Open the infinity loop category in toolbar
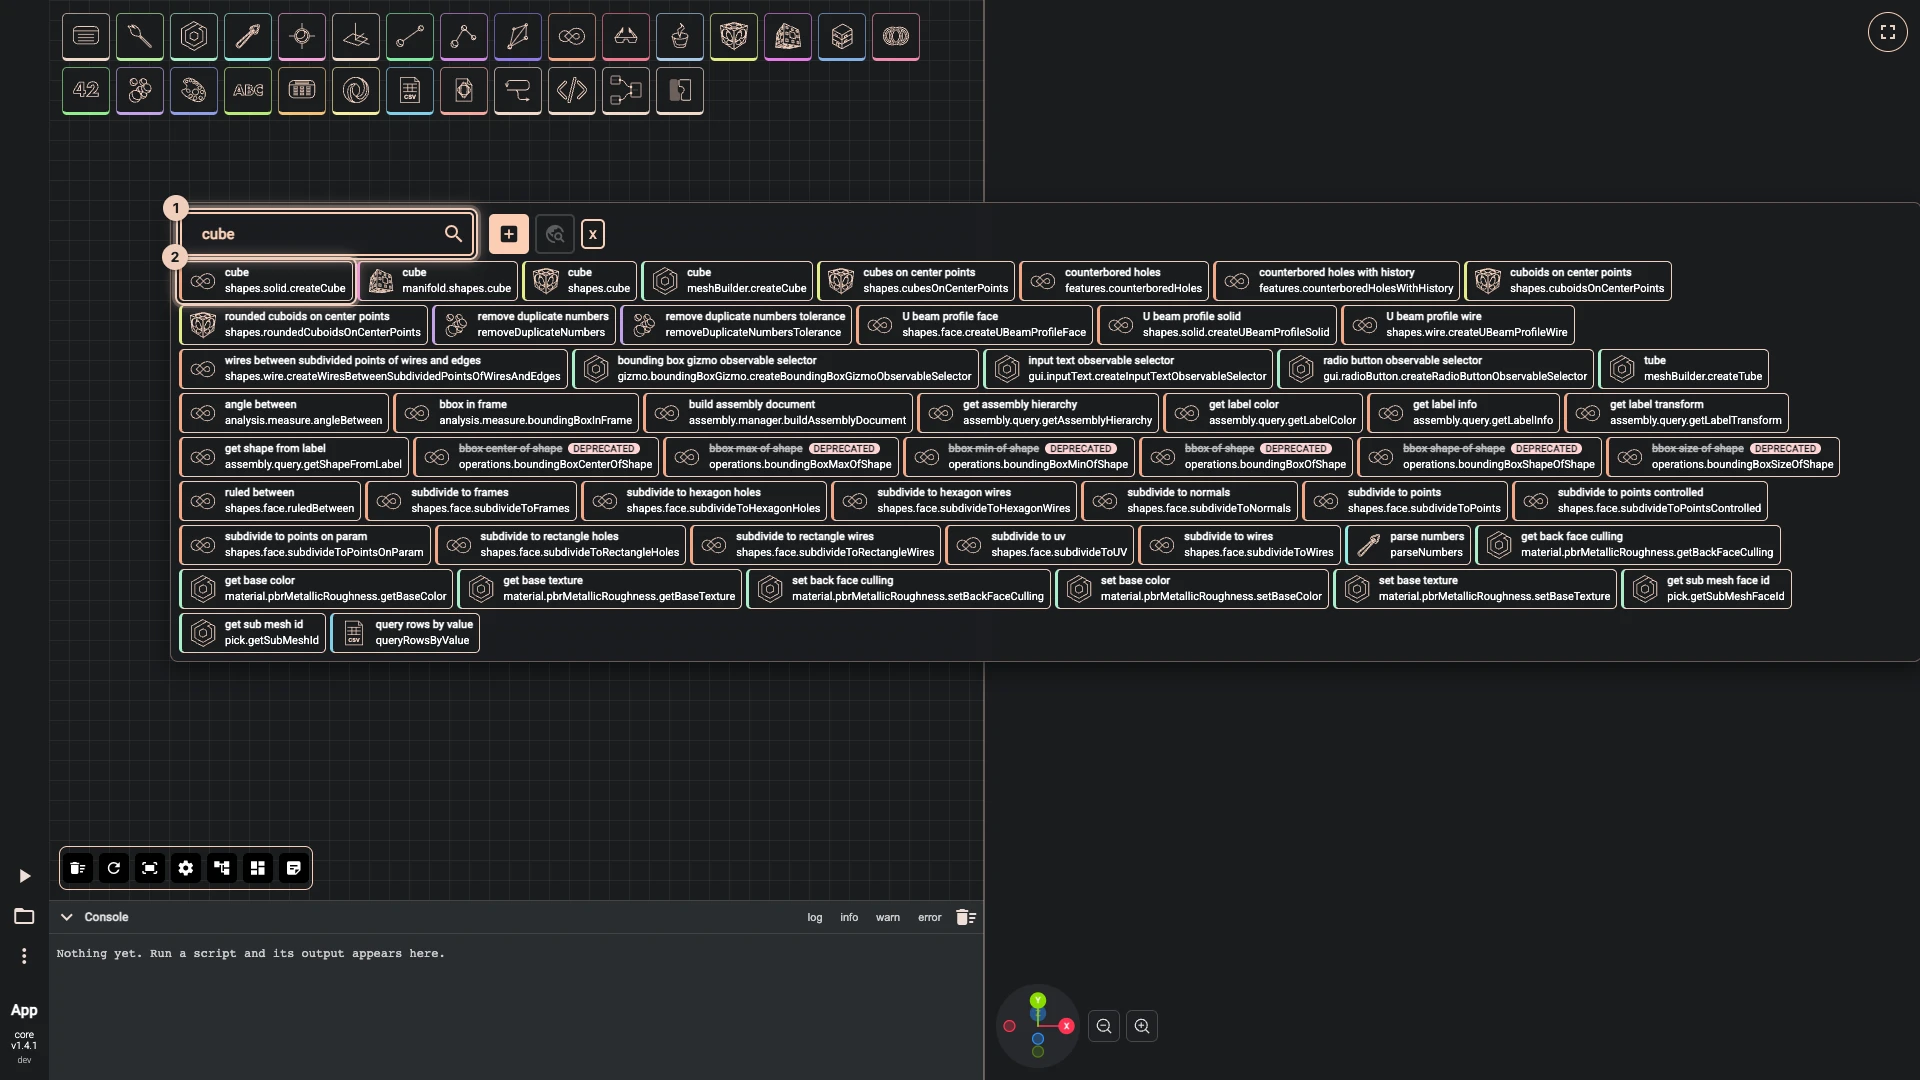Screen dimensions: 1920x1080 click(x=572, y=37)
